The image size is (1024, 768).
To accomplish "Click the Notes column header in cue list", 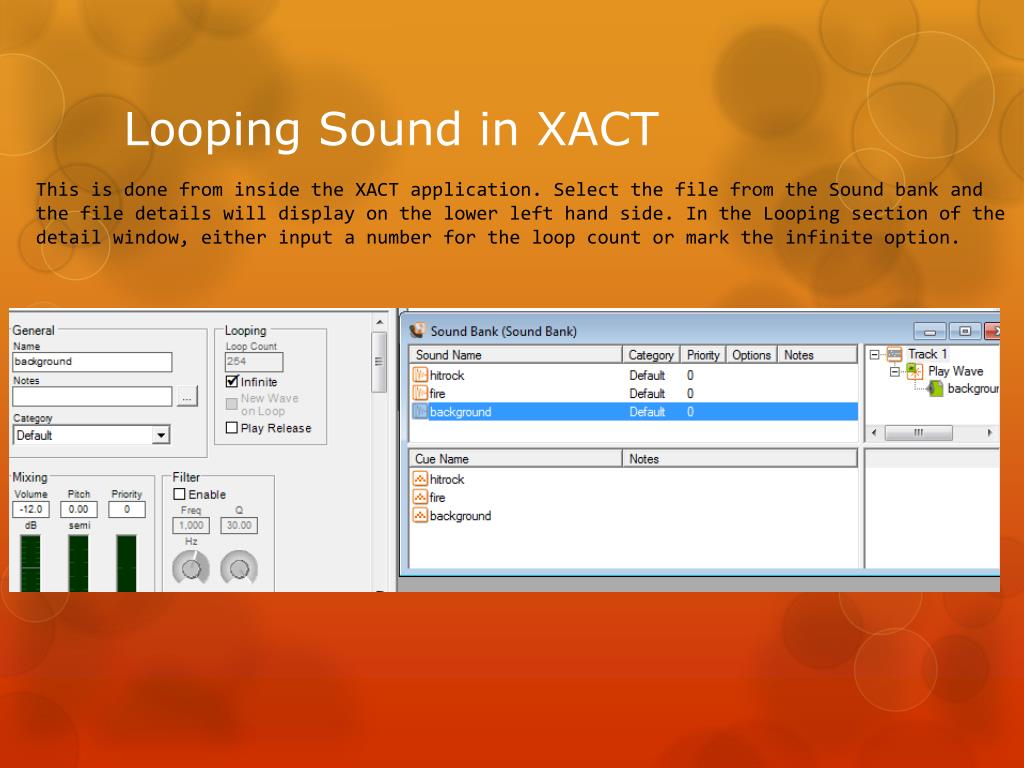I will pos(739,458).
